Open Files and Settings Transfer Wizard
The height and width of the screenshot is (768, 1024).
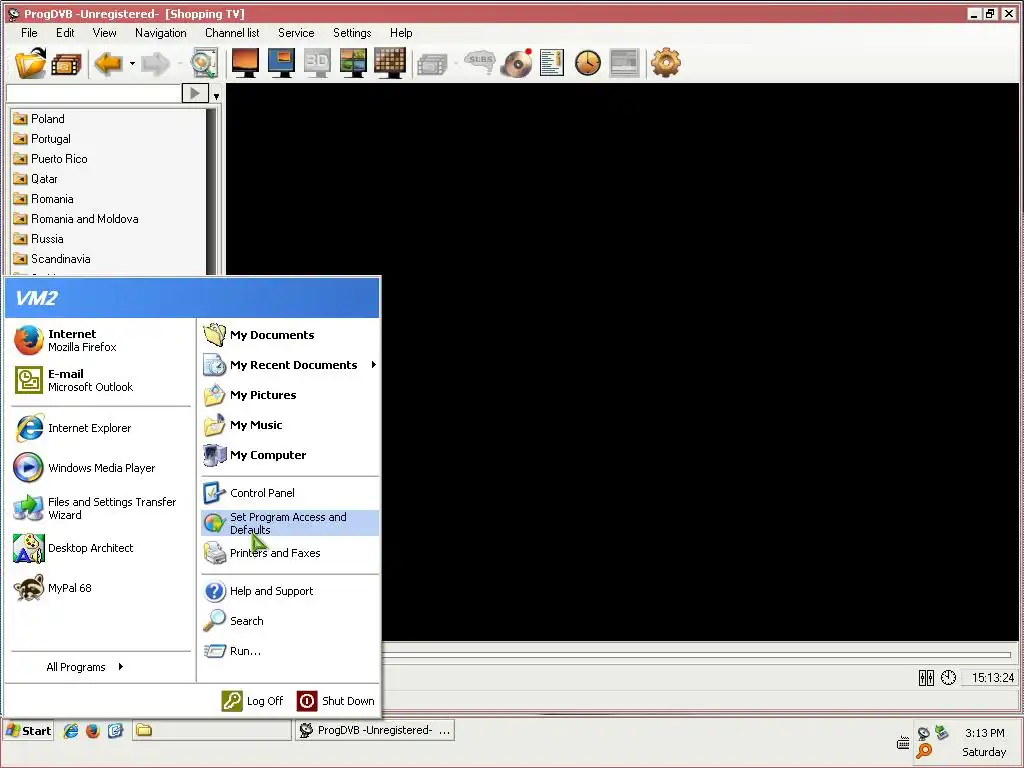pyautogui.click(x=101, y=508)
